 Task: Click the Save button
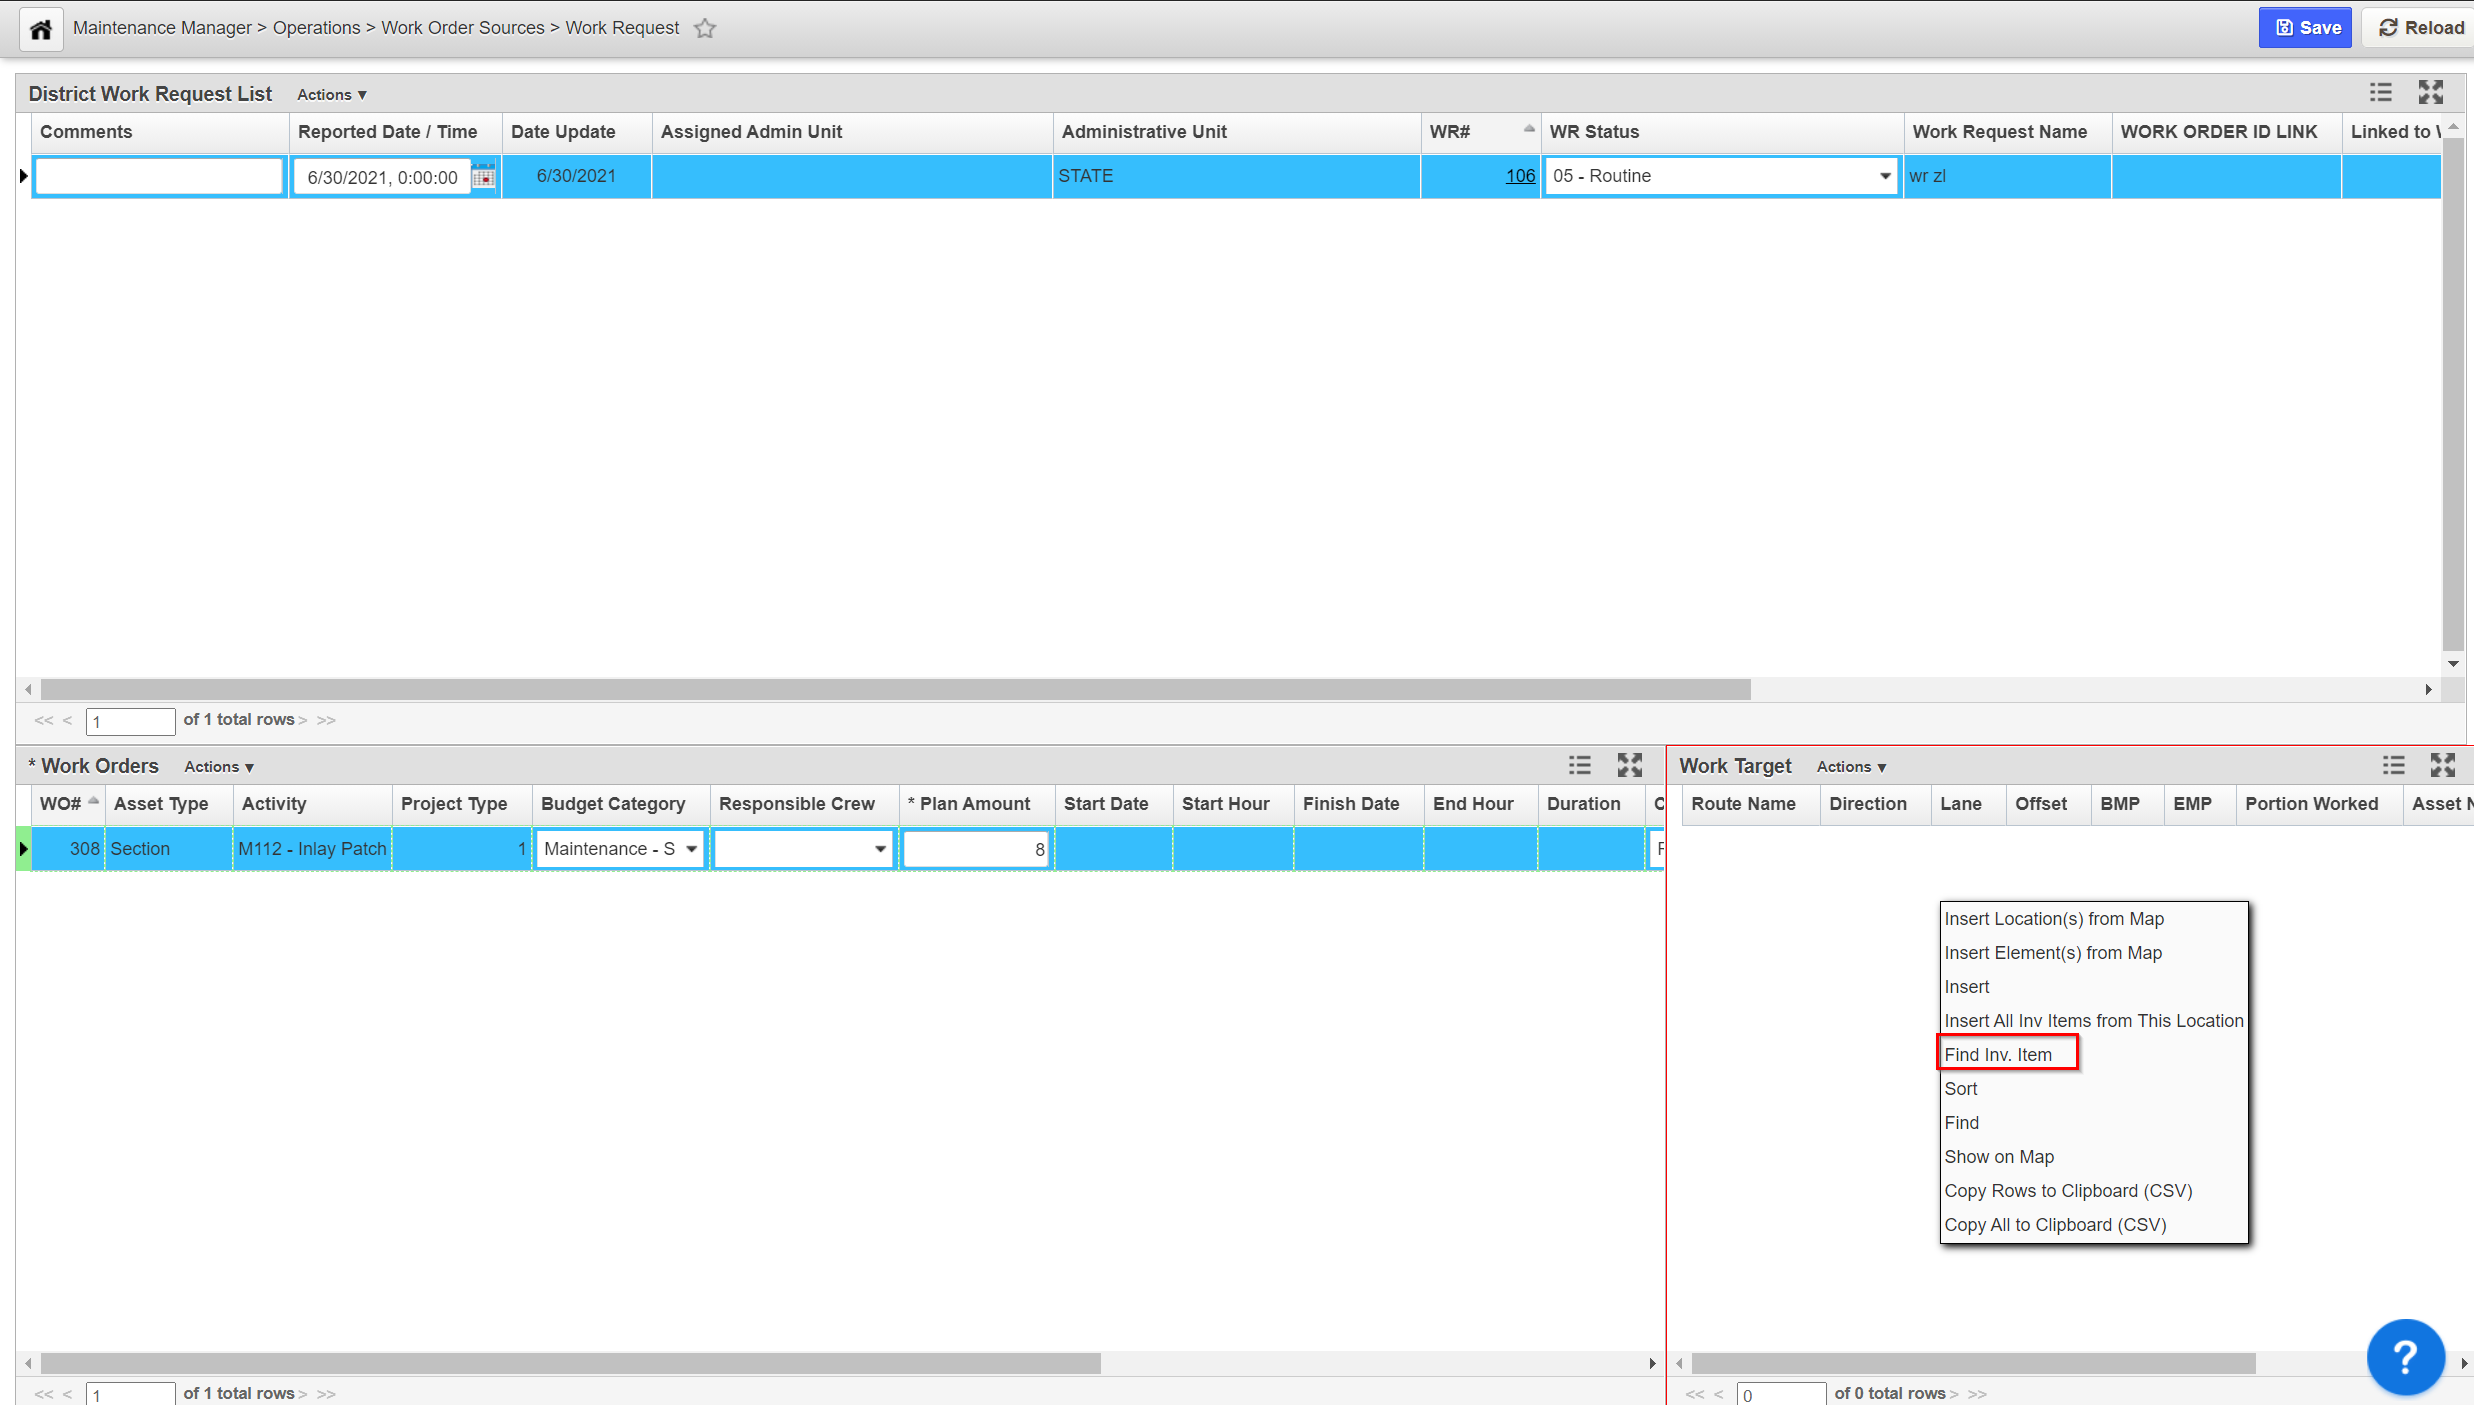(2305, 28)
